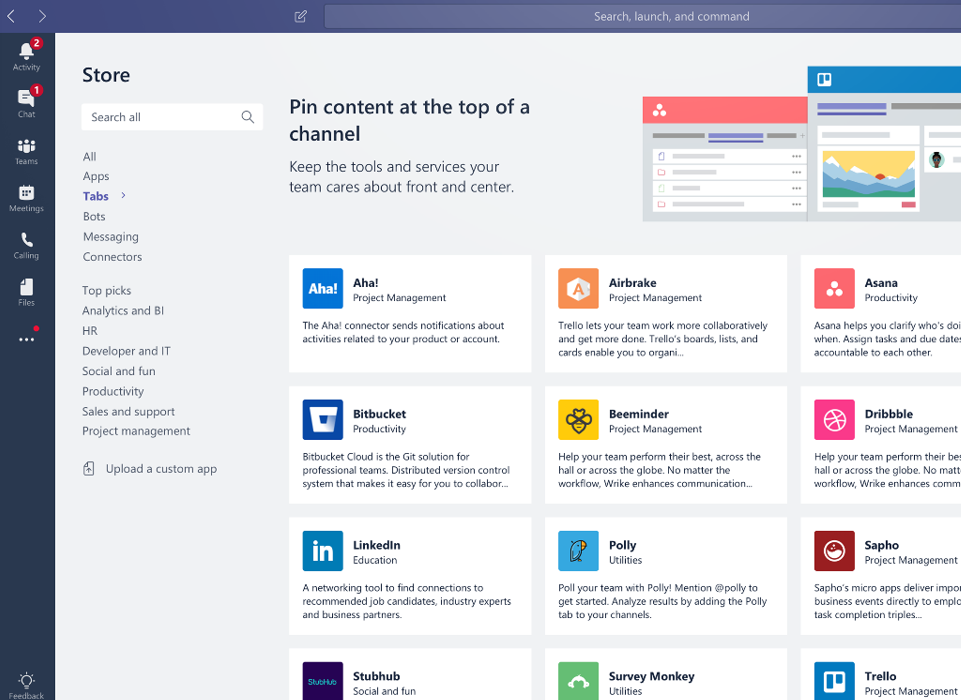Click the Bitbucket app icon
Image resolution: width=961 pixels, height=700 pixels.
point(322,420)
